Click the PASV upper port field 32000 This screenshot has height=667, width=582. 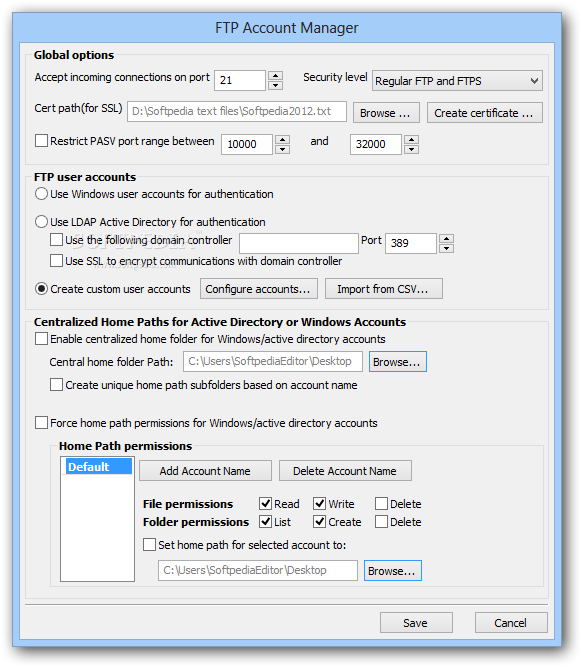click(x=376, y=144)
